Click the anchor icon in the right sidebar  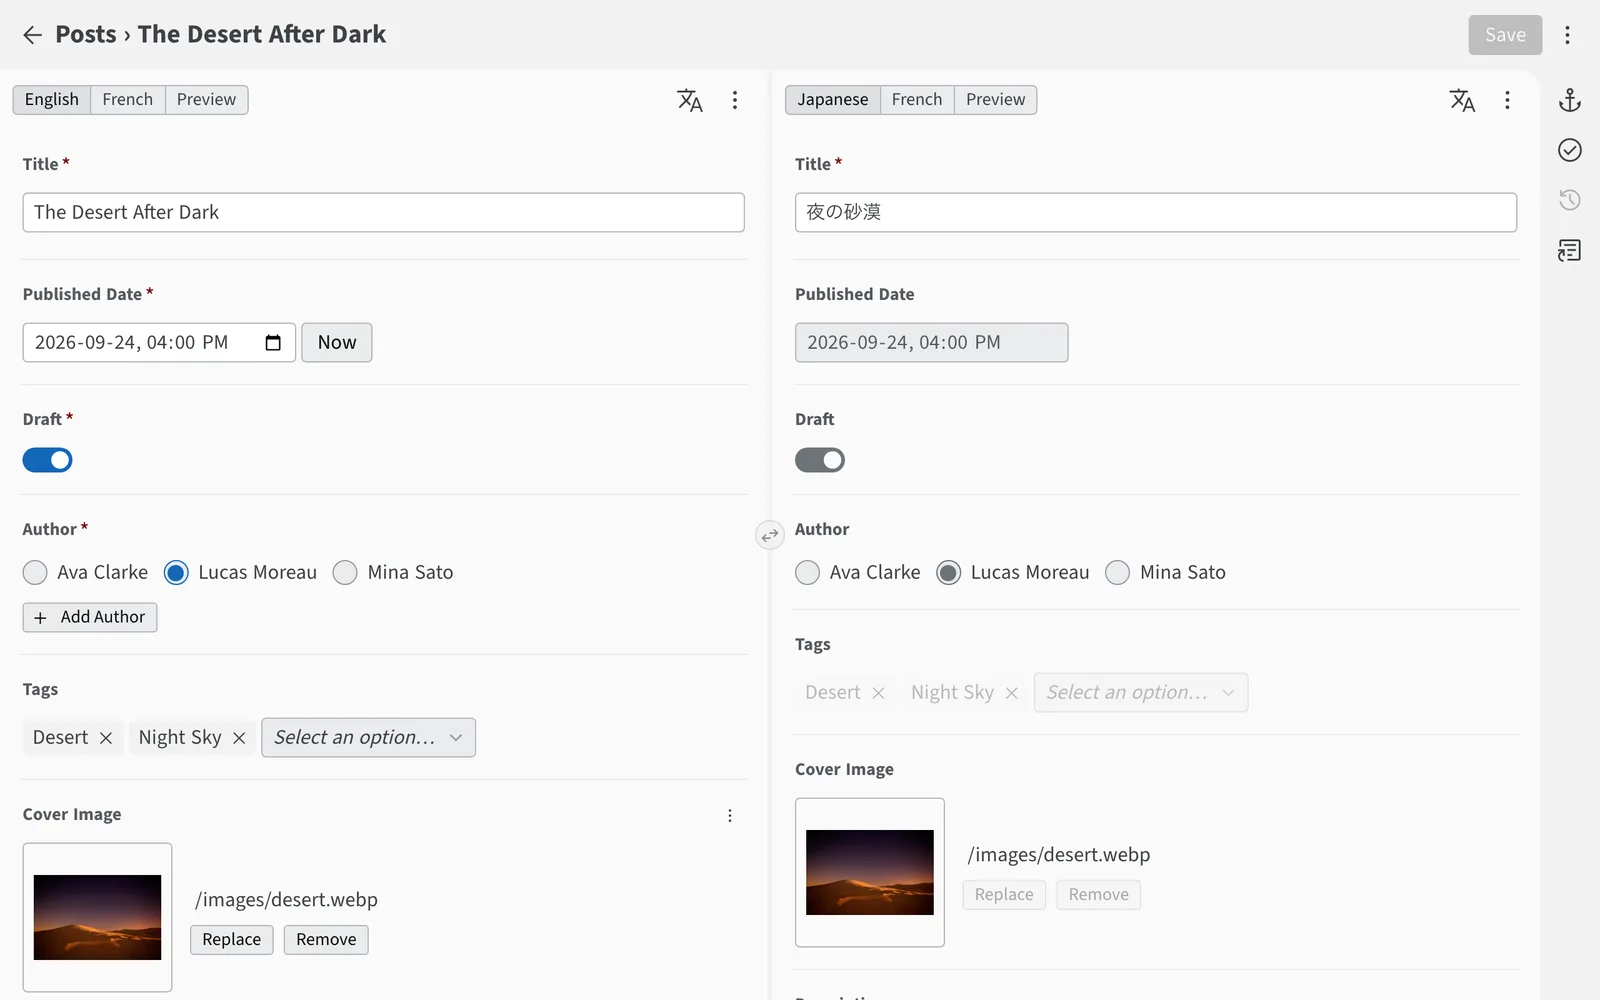tap(1570, 100)
